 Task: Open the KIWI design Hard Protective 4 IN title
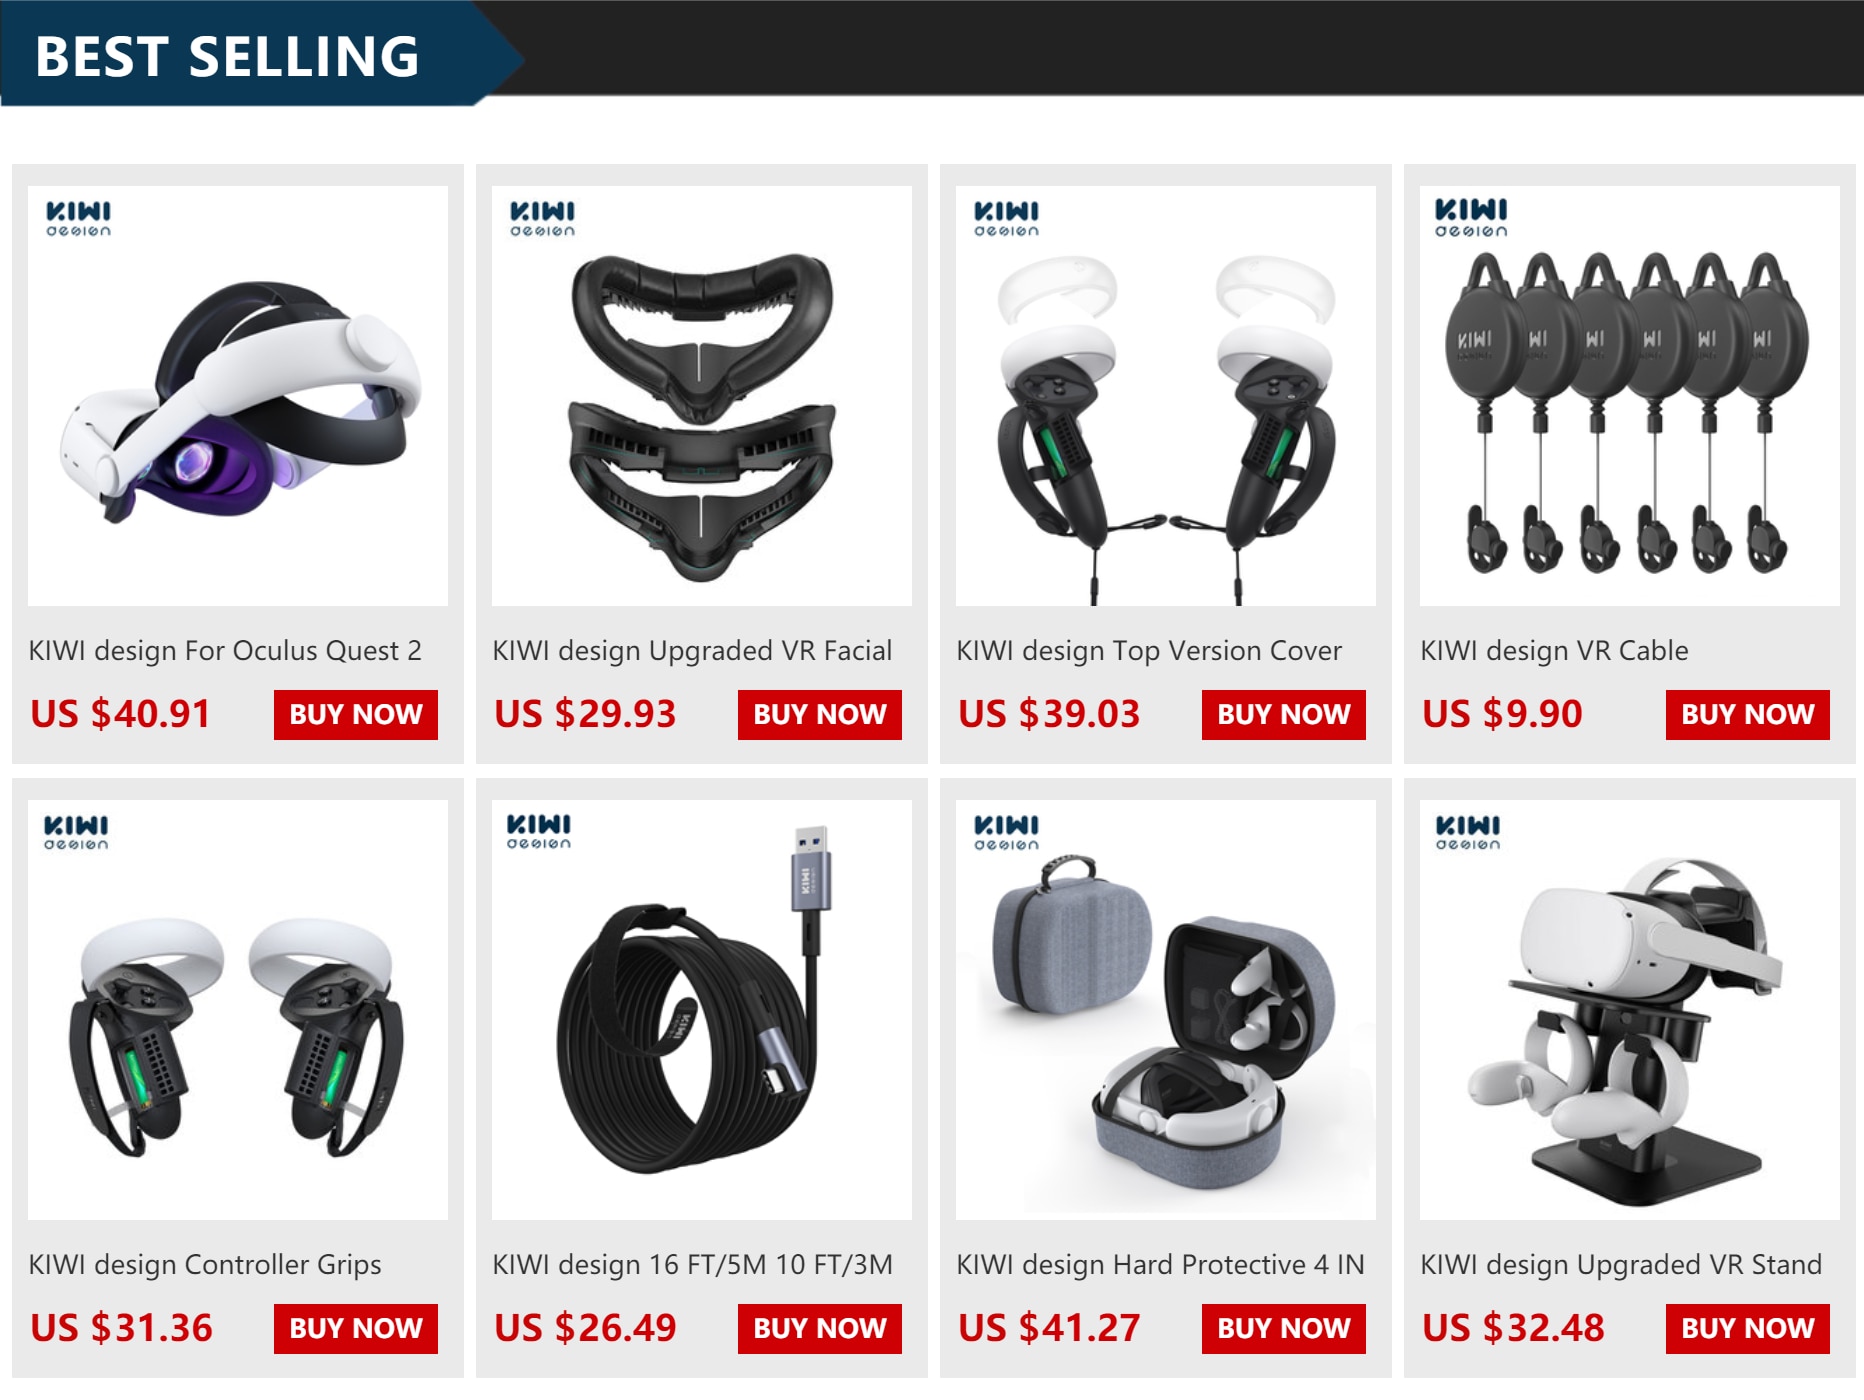point(1161,1265)
